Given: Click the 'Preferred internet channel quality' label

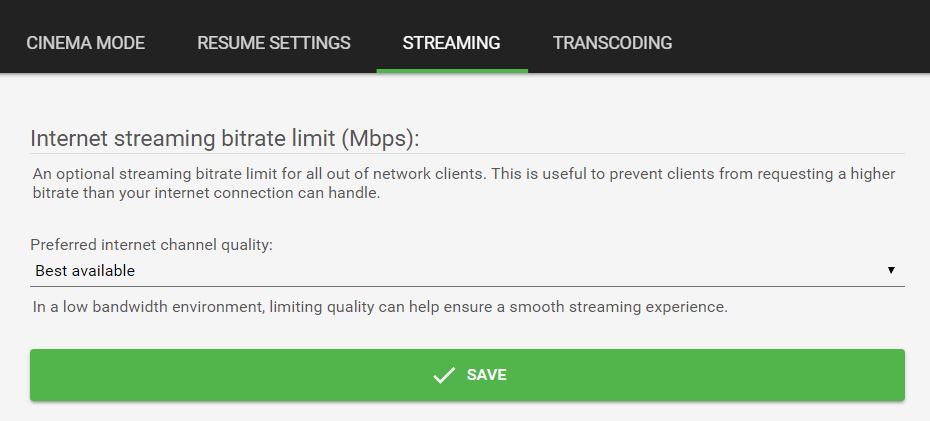Looking at the screenshot, I should click(x=151, y=244).
